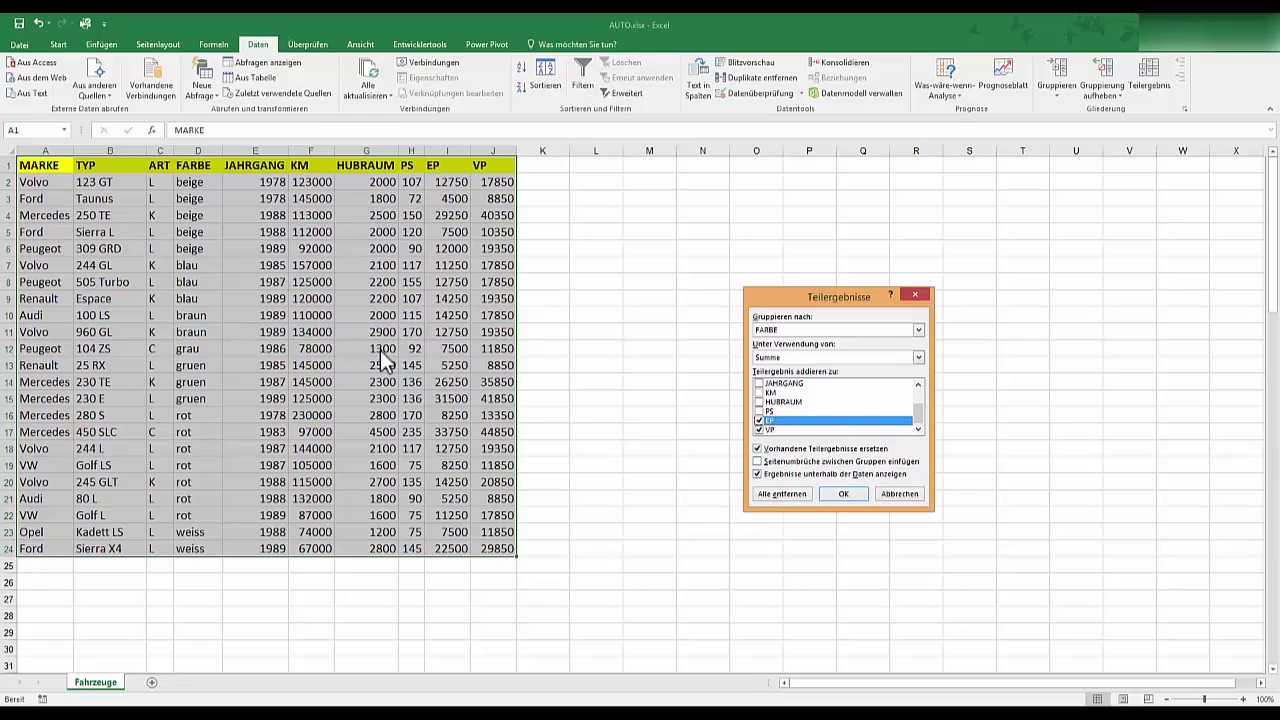
Task: Open the Datenüberprüfung tool
Action: pos(753,93)
